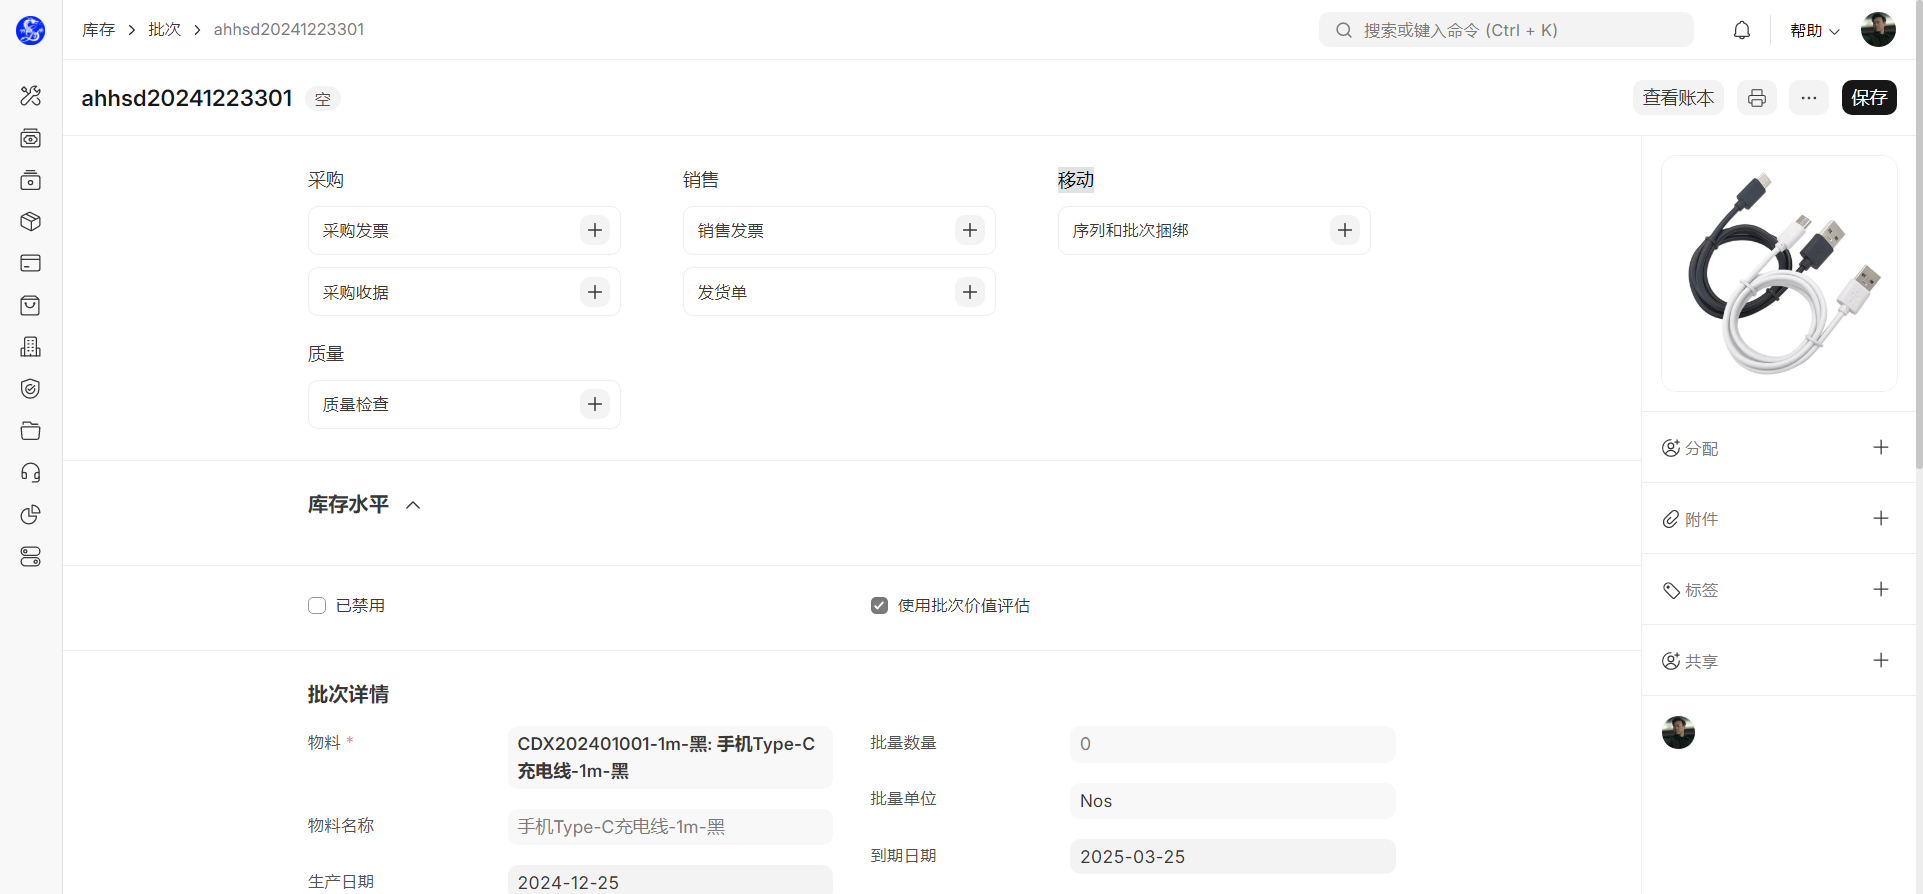The width and height of the screenshot is (1923, 894).
Task: Add a new 质量检查
Action: click(x=595, y=404)
